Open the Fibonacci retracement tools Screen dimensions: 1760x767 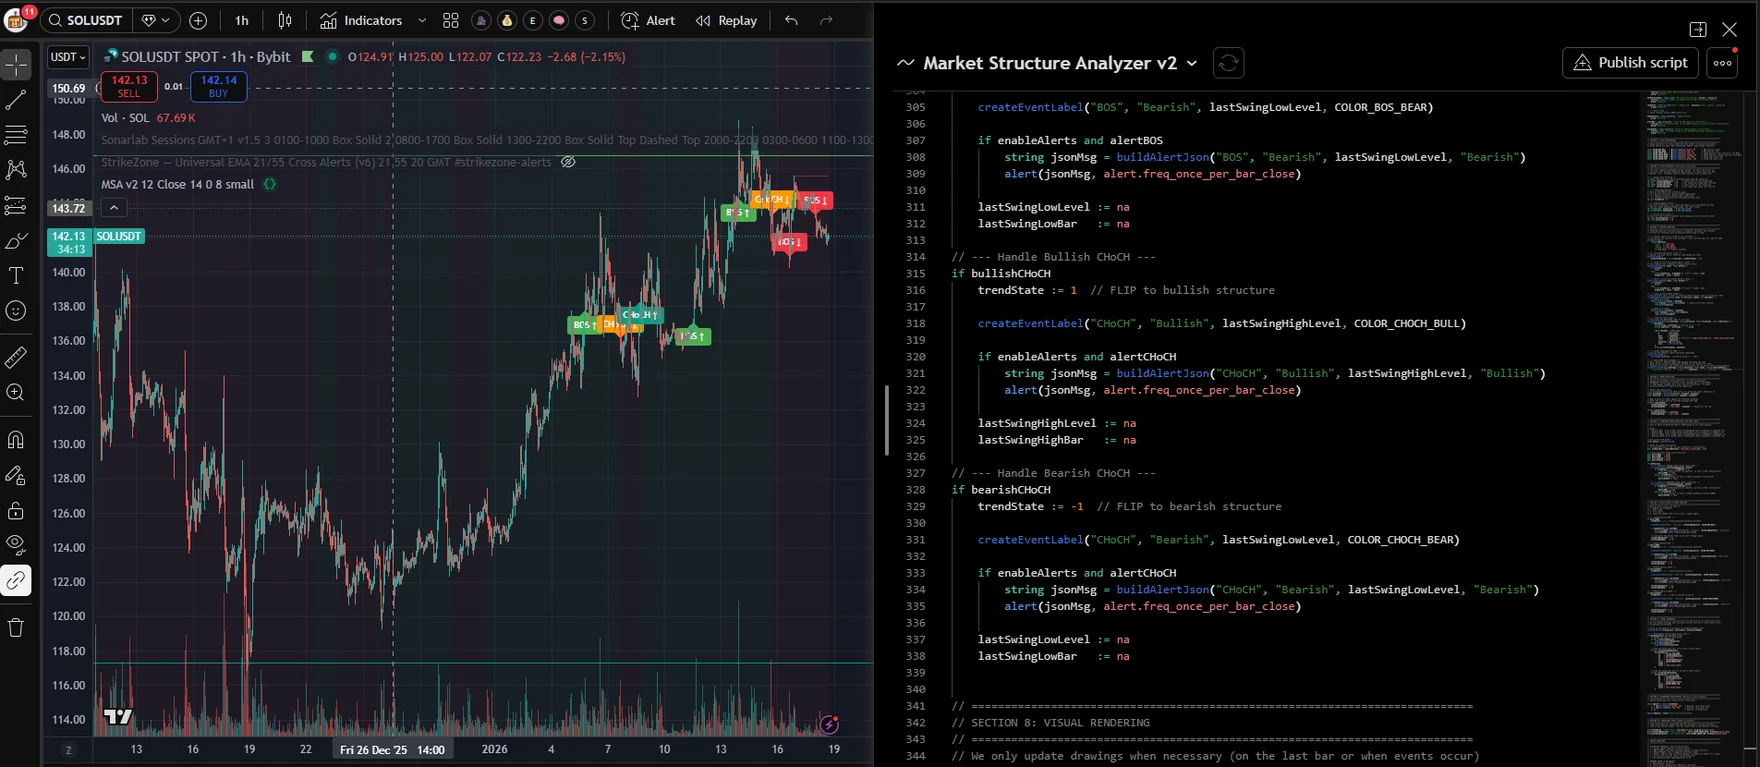click(x=16, y=135)
